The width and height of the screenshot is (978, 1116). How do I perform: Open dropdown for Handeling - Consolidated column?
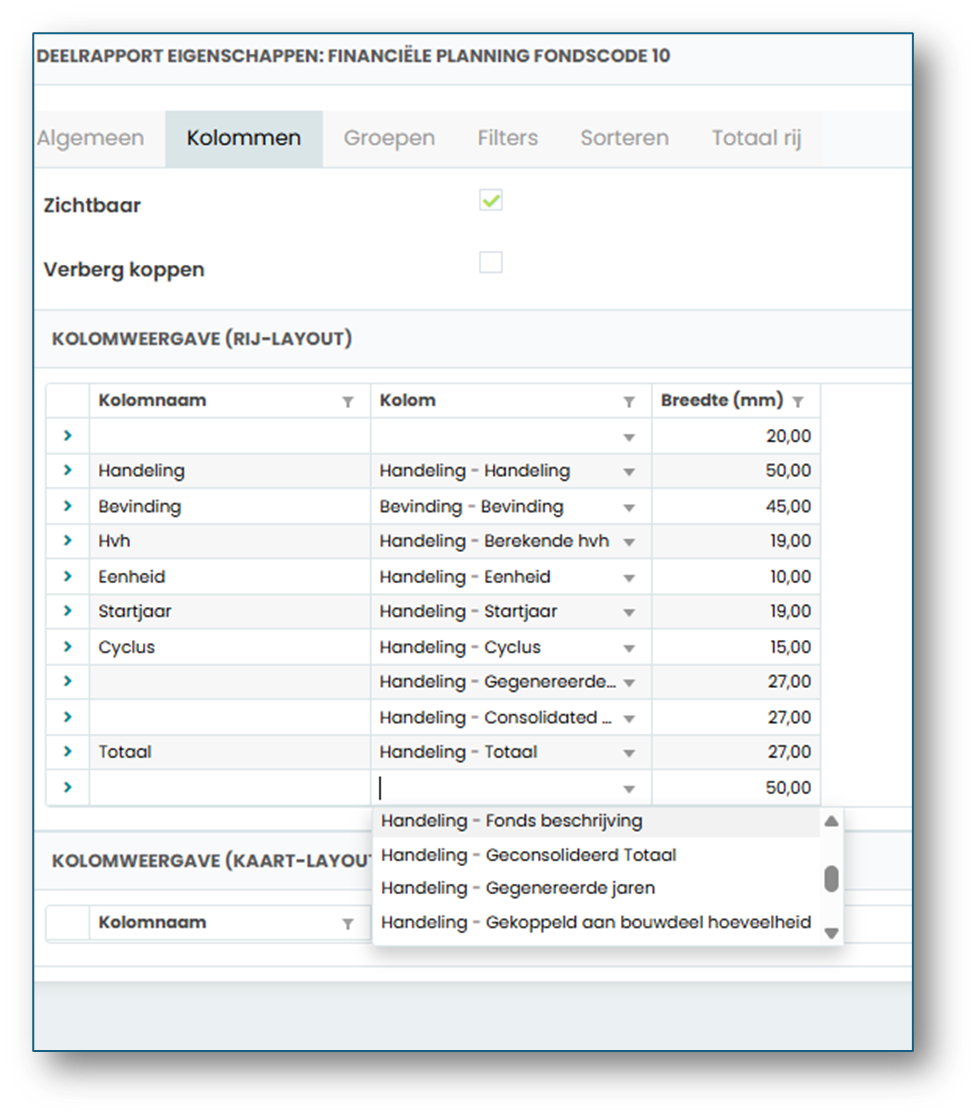click(629, 719)
